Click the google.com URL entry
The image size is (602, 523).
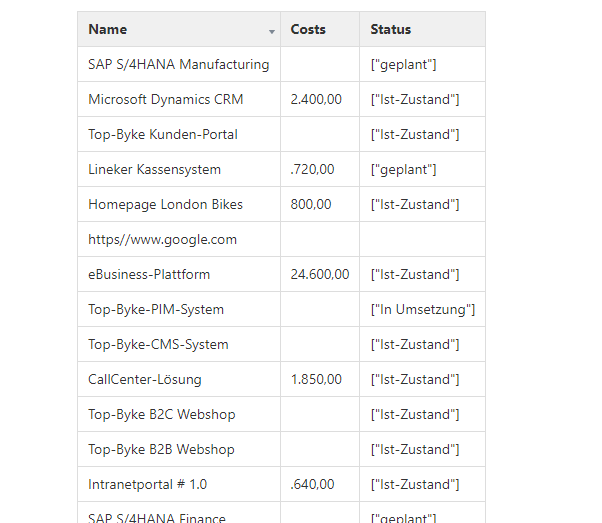coord(162,239)
